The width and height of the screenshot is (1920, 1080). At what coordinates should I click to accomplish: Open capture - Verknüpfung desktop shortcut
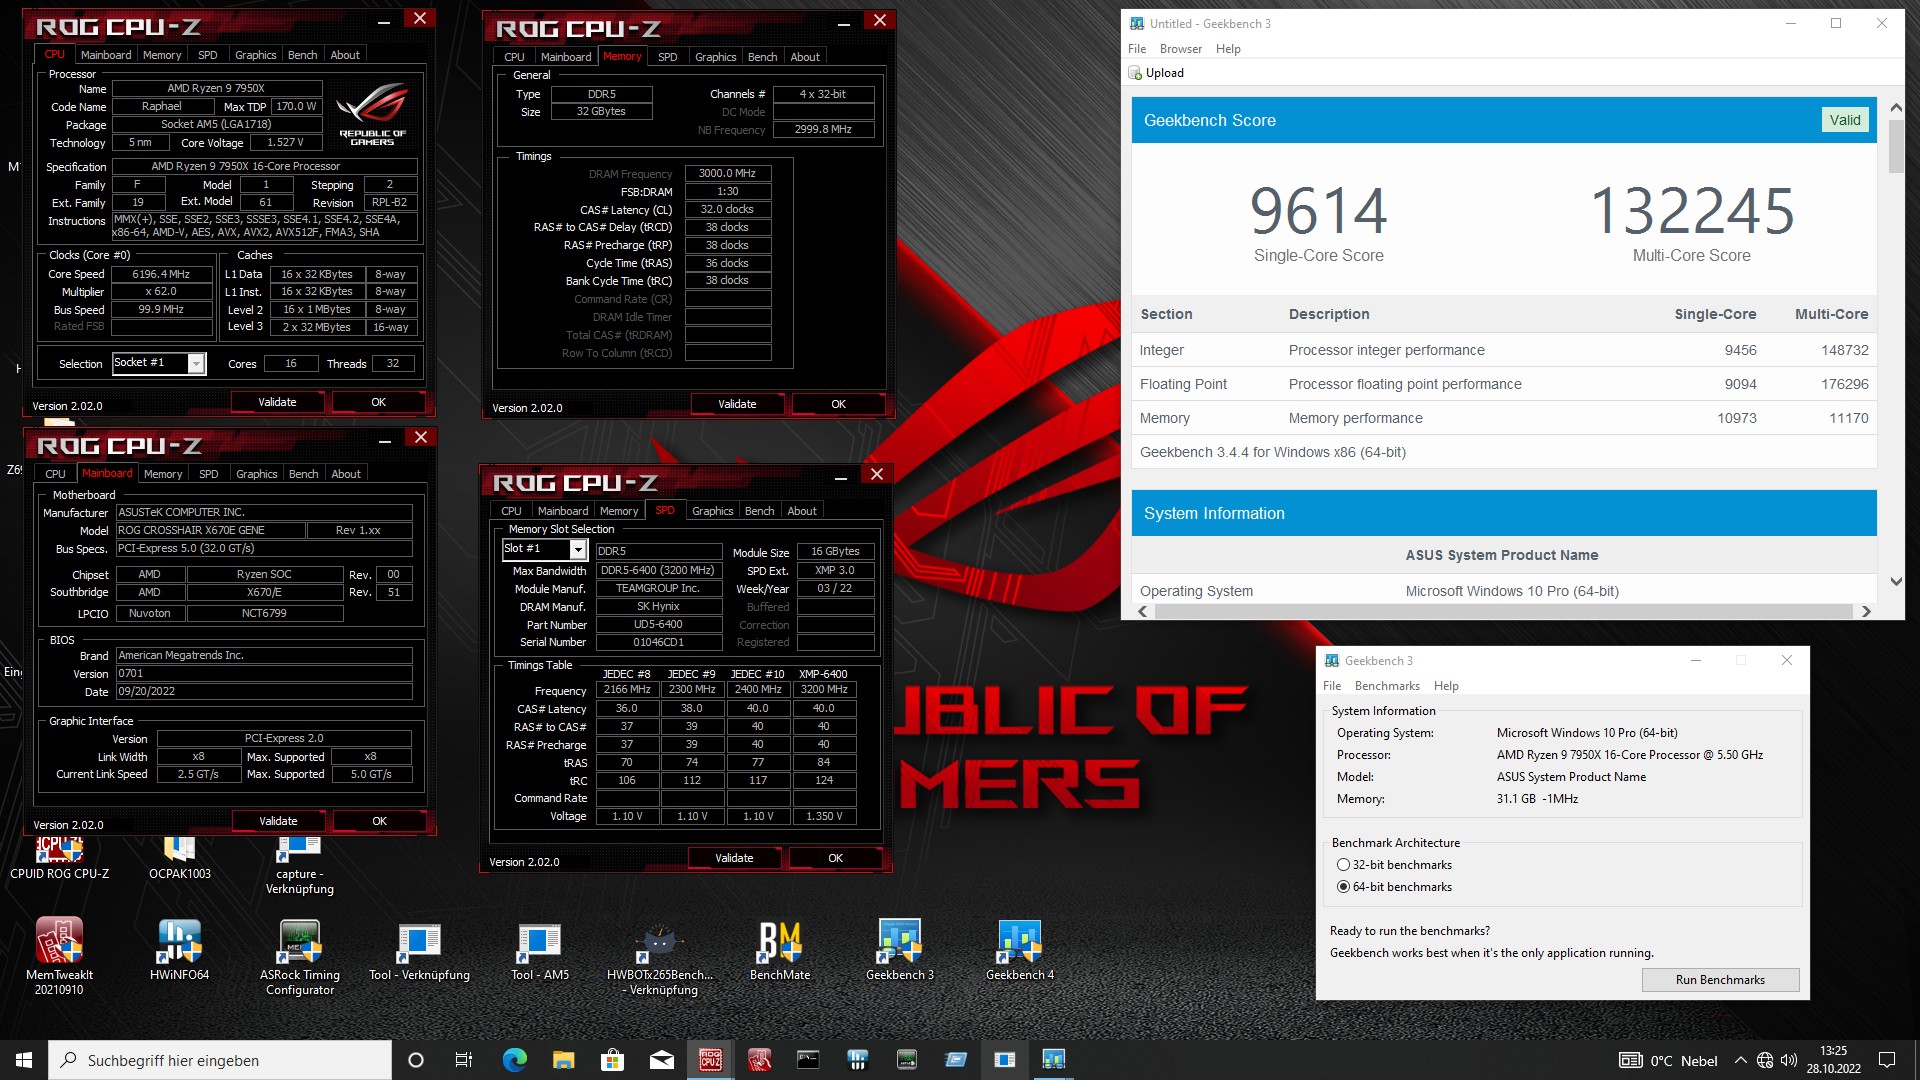[x=300, y=866]
